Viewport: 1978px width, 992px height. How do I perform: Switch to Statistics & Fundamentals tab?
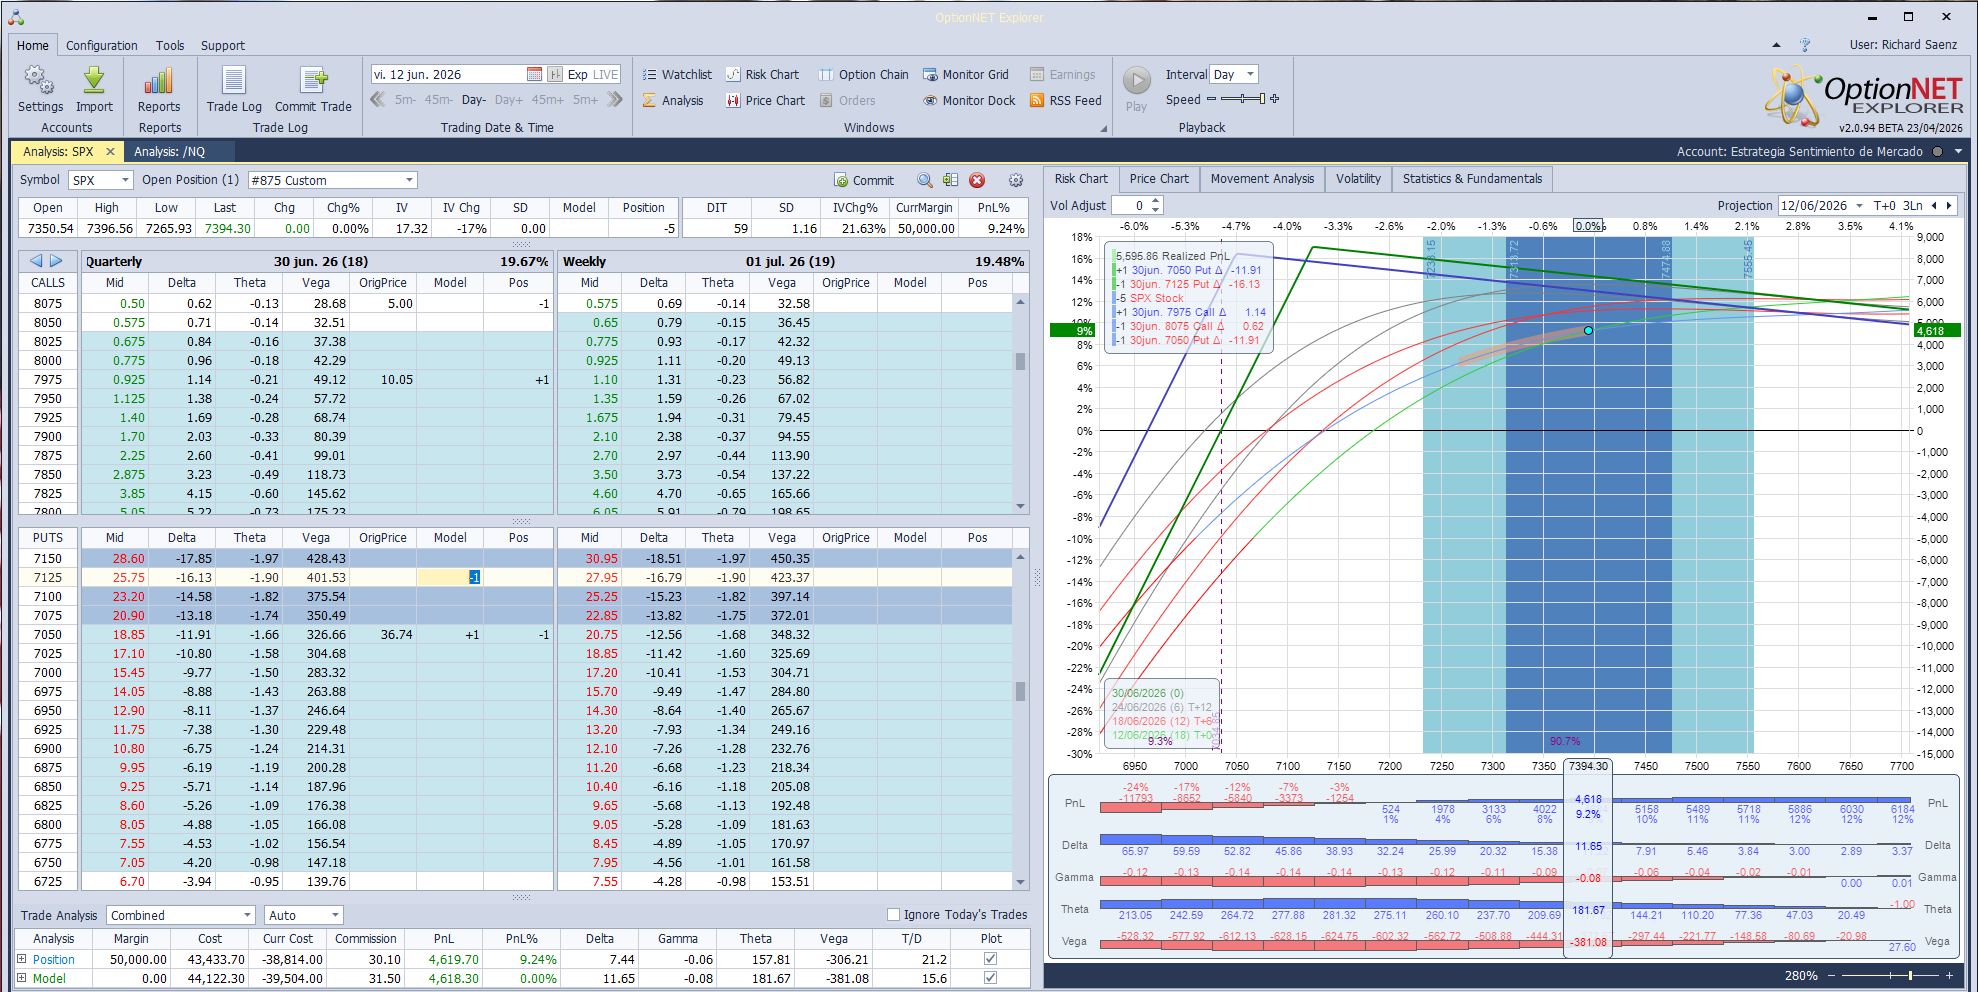pos(1472,179)
